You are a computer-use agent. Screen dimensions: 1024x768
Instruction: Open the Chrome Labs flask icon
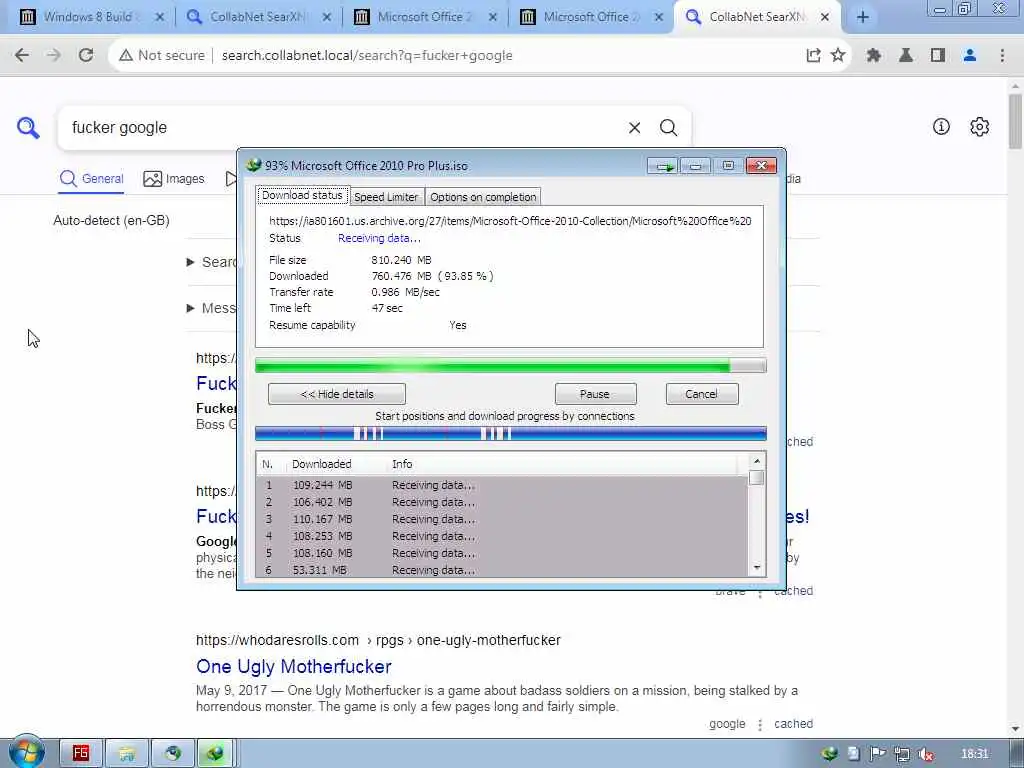coord(906,56)
